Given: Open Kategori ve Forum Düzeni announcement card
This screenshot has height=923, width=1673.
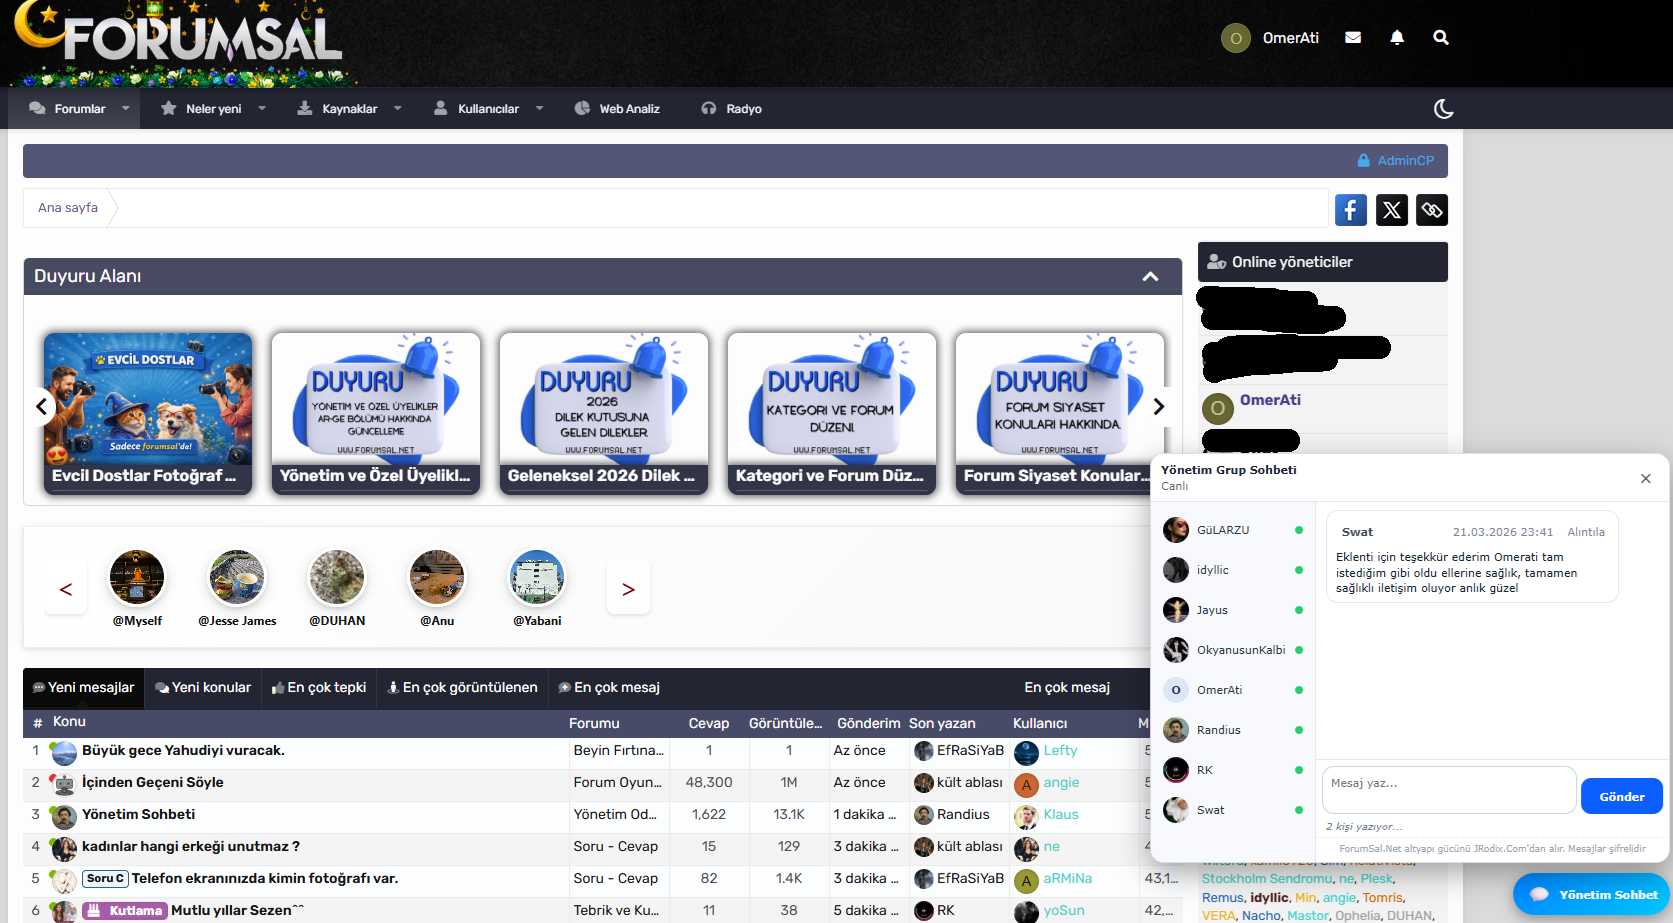Looking at the screenshot, I should coord(832,414).
